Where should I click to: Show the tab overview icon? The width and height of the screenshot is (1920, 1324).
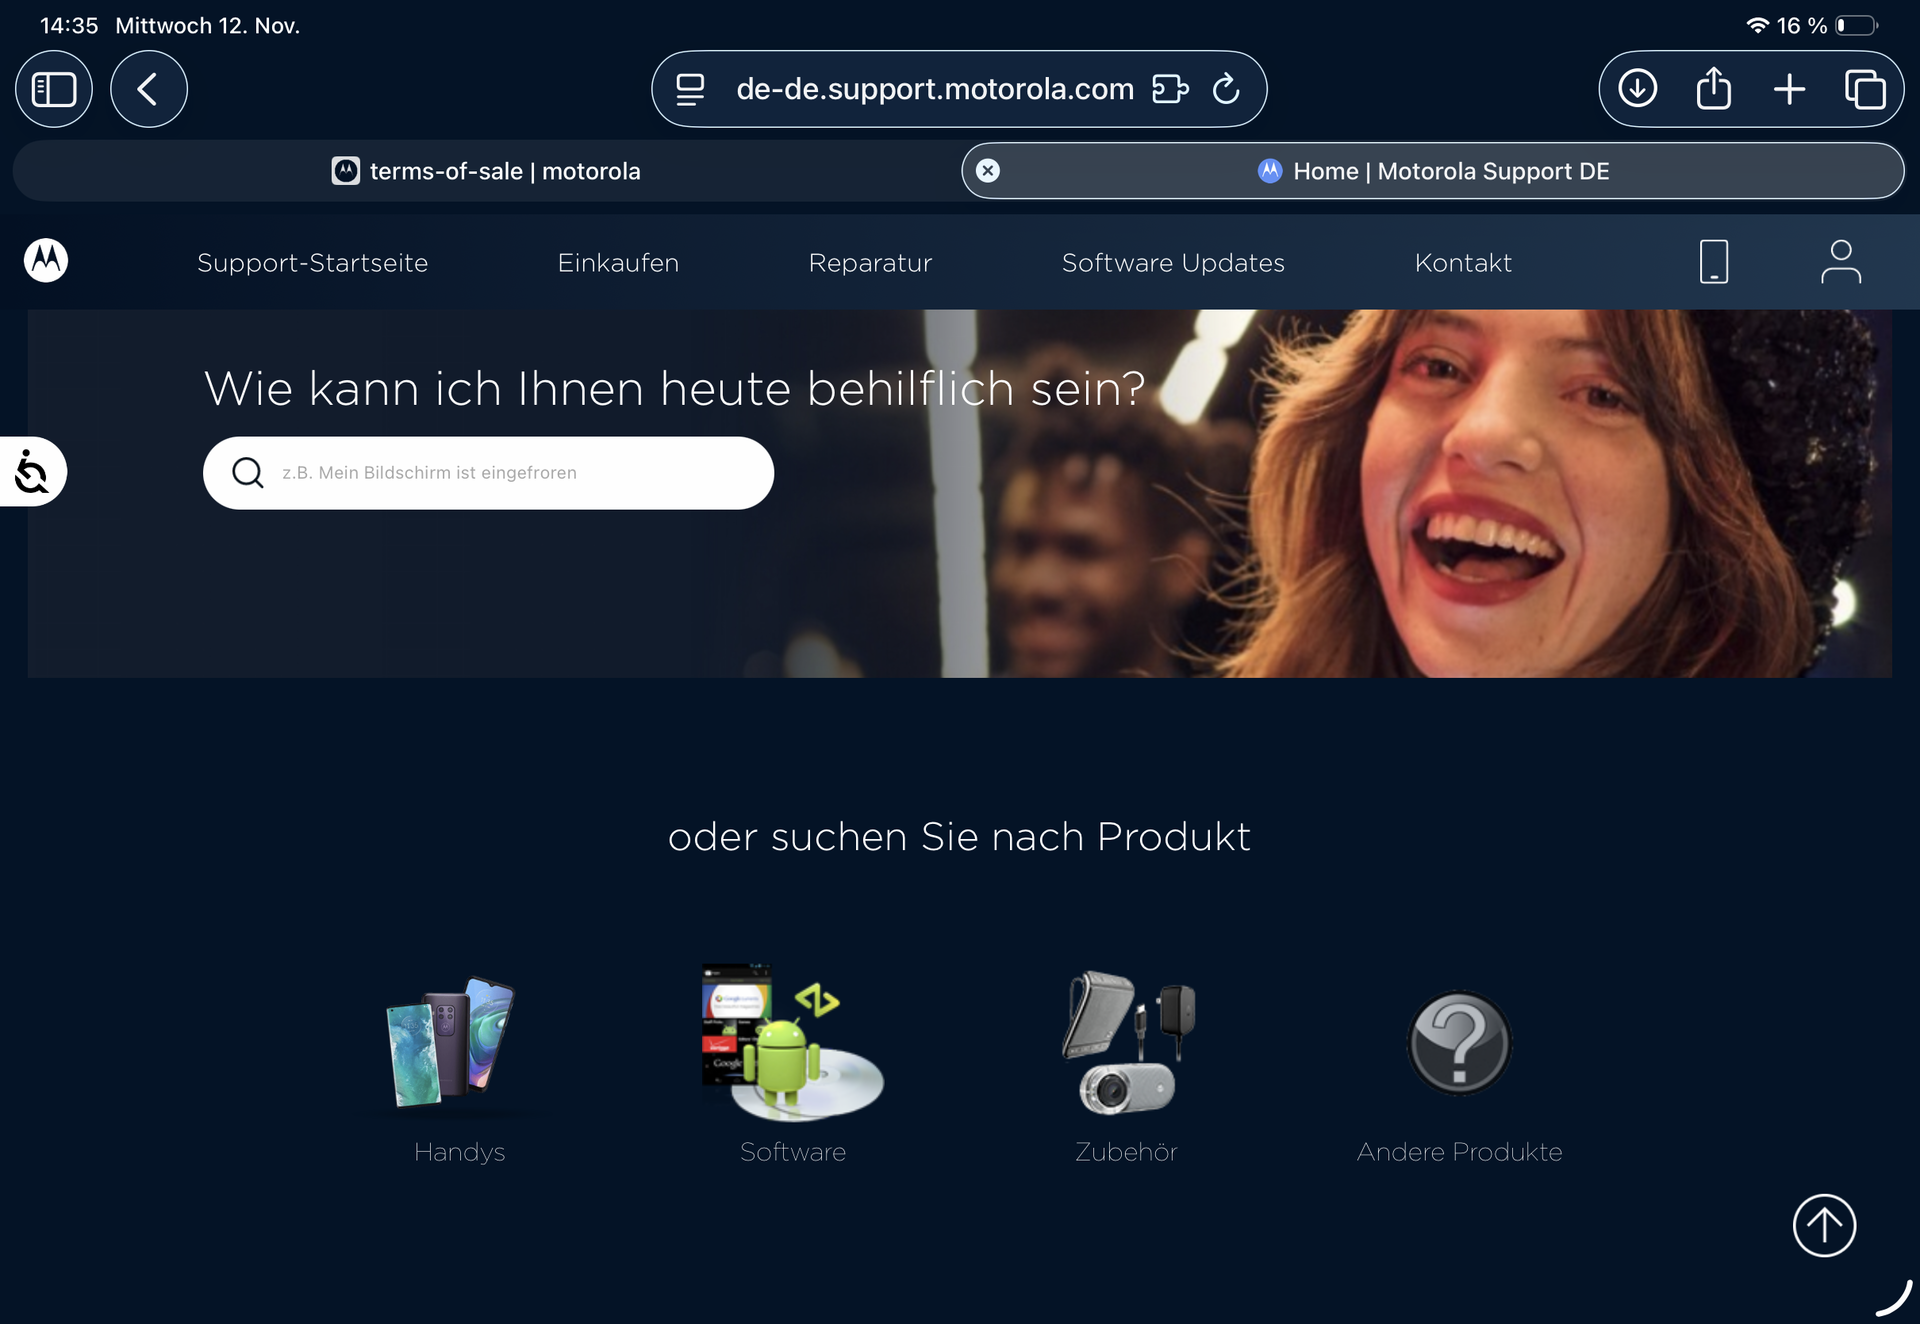click(1865, 89)
